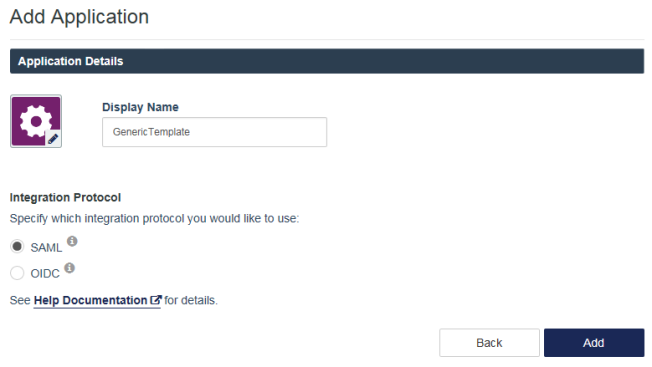
Task: Click the Back button
Action: tap(489, 343)
